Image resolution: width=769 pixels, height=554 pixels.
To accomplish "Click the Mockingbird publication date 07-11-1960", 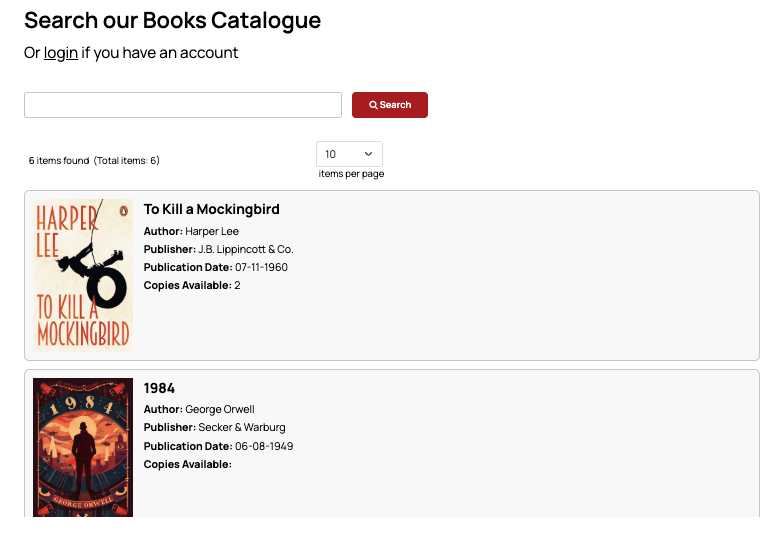I will 261,267.
